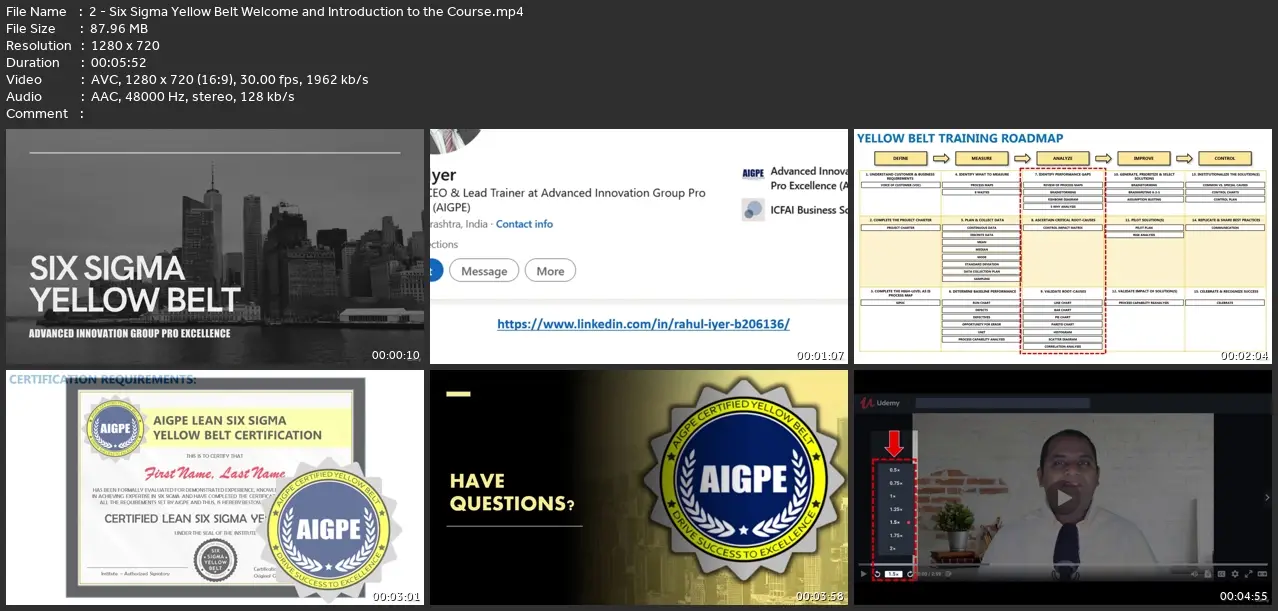
Task: Choose 2x playback speed
Action: 892,548
